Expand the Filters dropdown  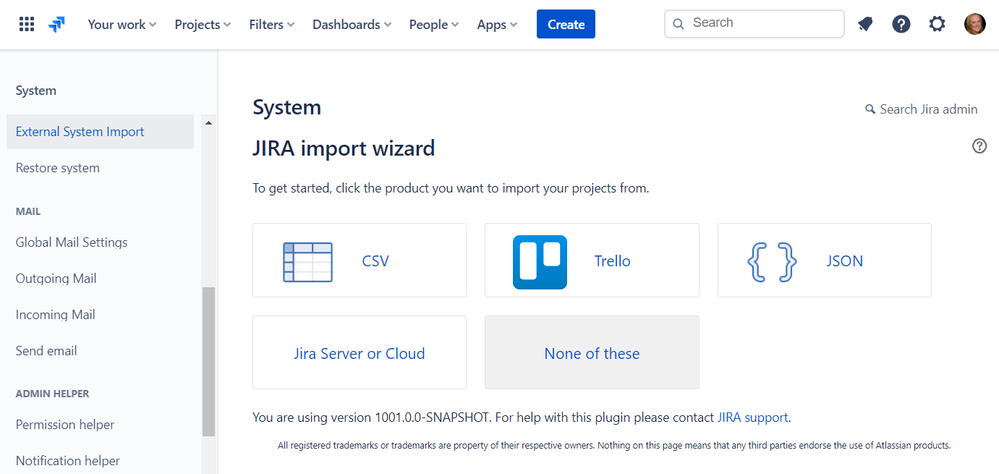tap(272, 25)
